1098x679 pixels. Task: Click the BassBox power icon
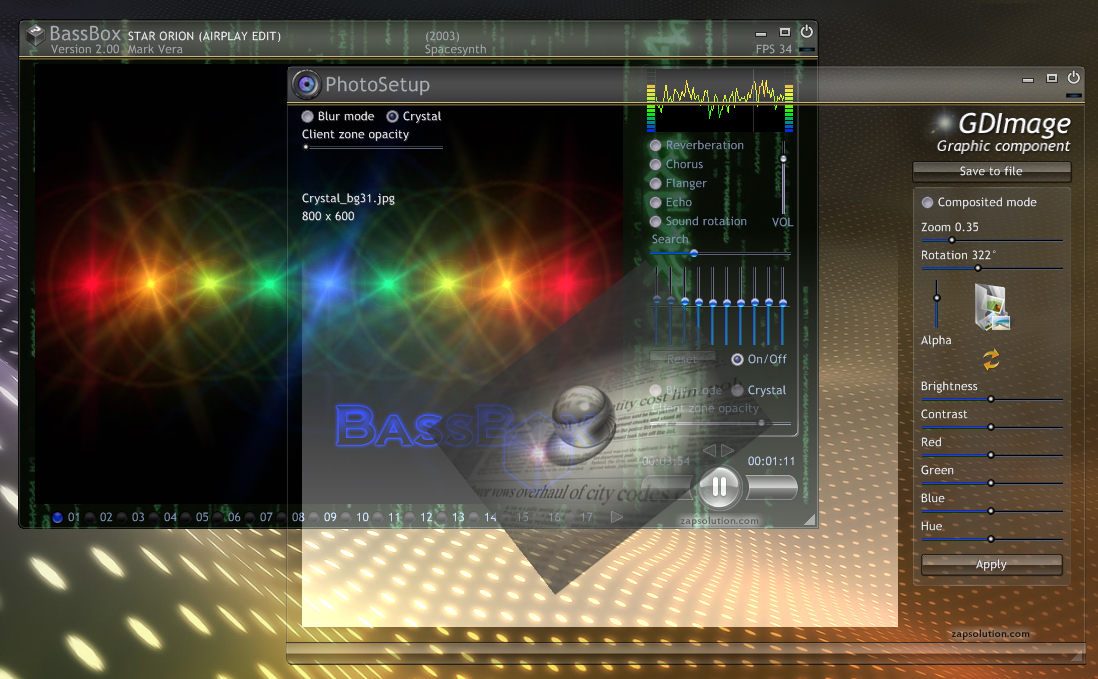tap(807, 32)
